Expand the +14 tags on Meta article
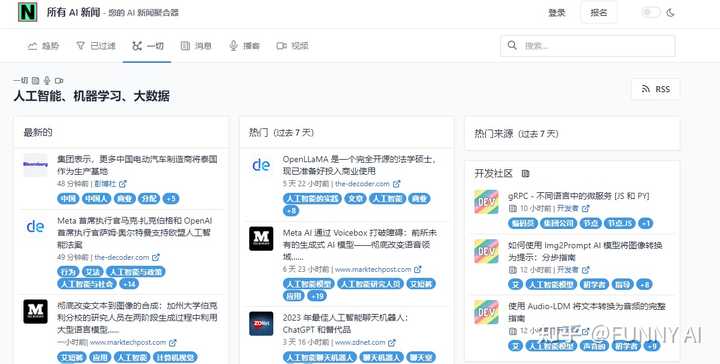Image resolution: width=720 pixels, height=364 pixels. [x=129, y=284]
